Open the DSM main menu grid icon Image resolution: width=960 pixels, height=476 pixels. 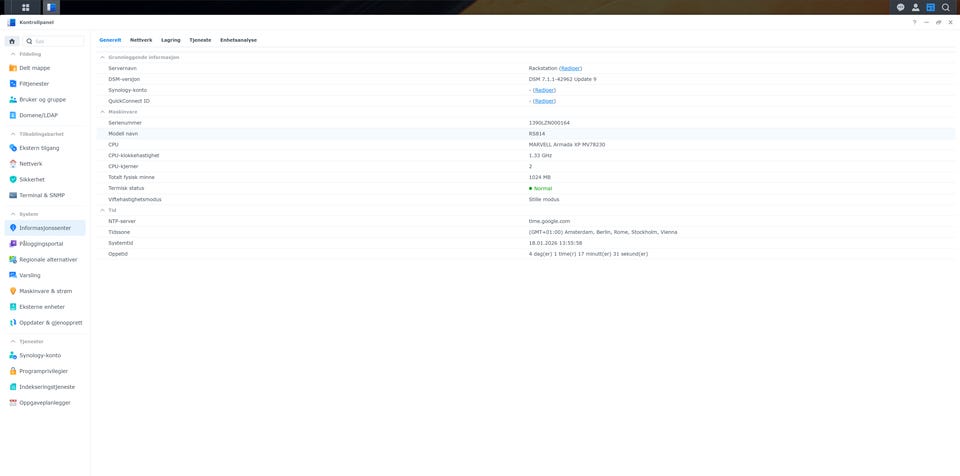26,7
